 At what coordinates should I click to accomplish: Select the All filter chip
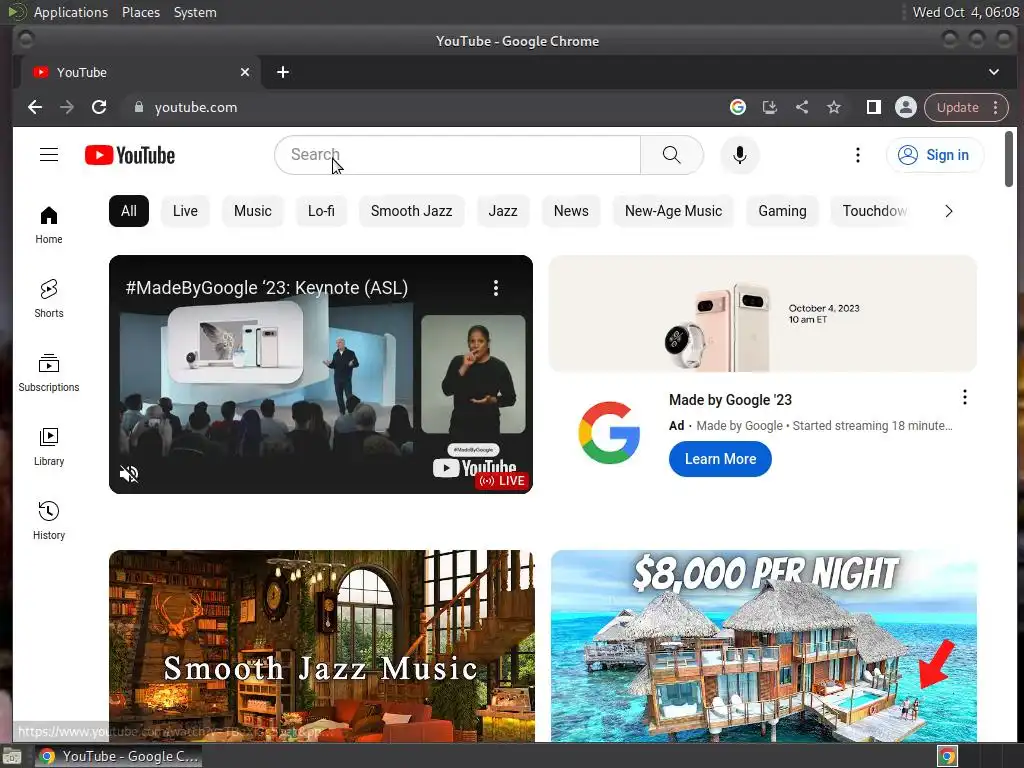coord(129,211)
